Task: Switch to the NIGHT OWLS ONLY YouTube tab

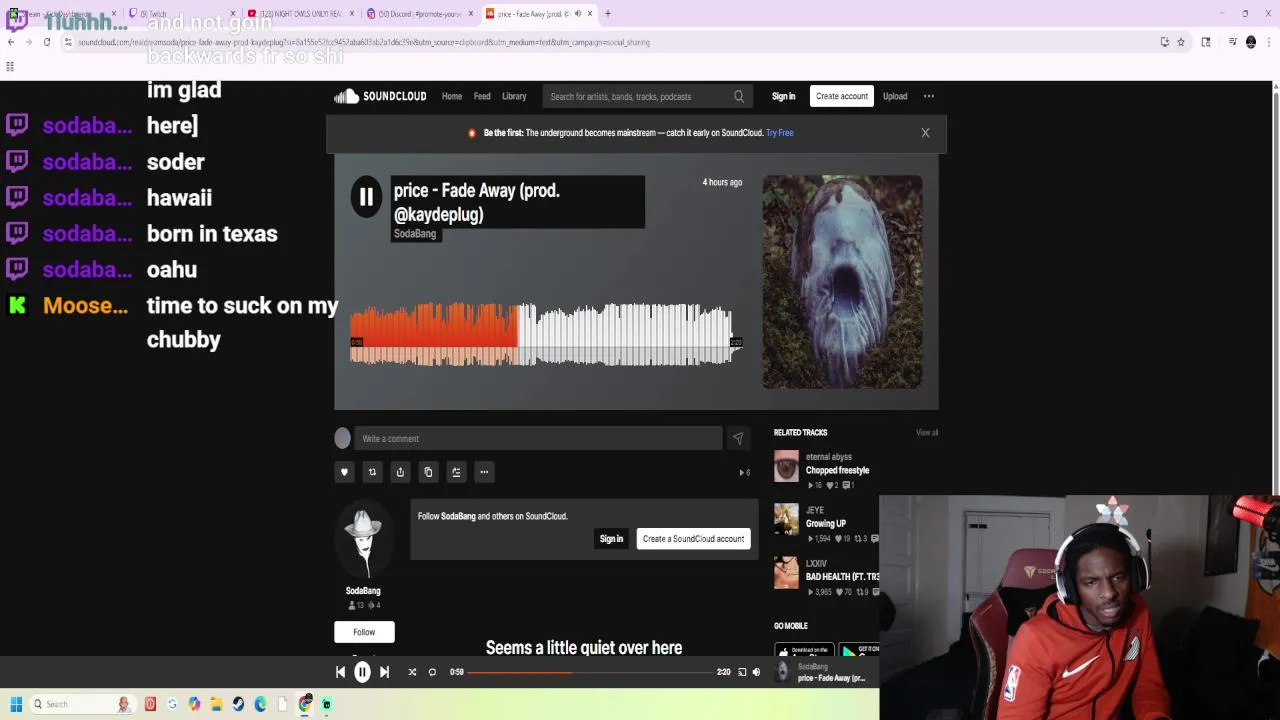Action: [300, 14]
